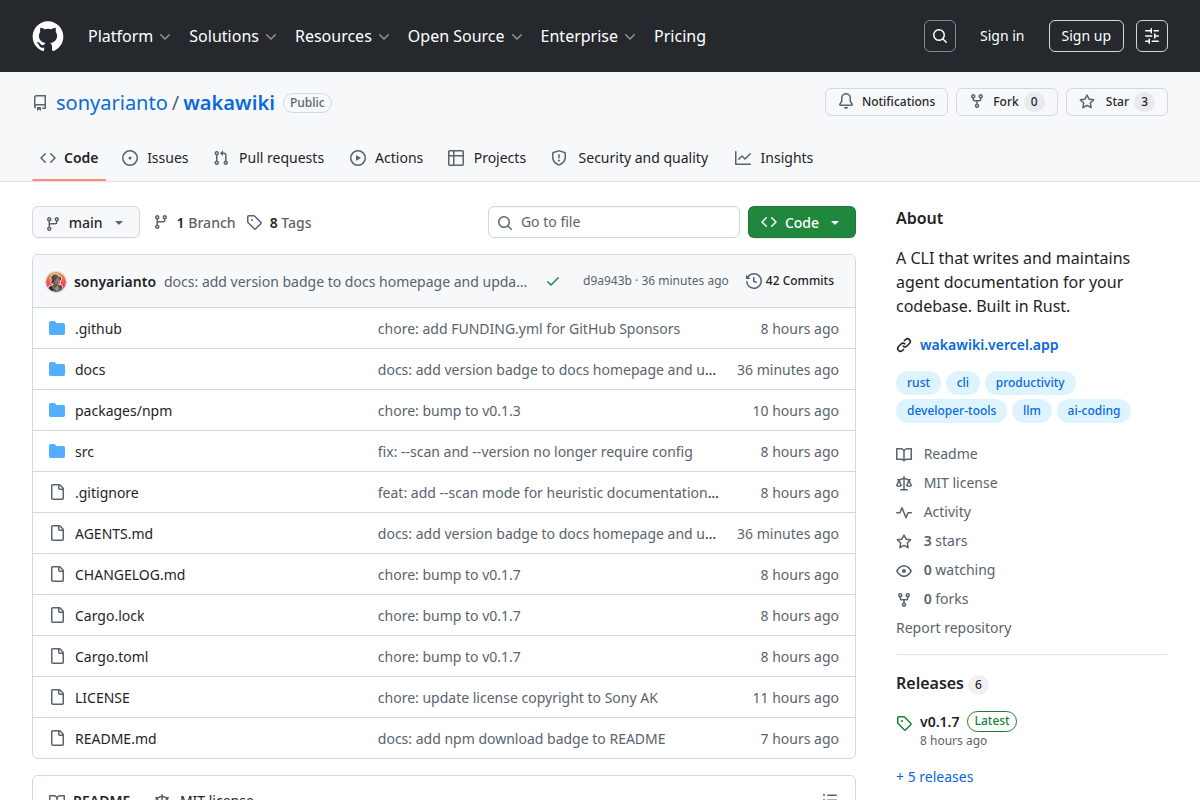Switch to the Pull requests tab
The width and height of the screenshot is (1200, 800).
pos(269,158)
